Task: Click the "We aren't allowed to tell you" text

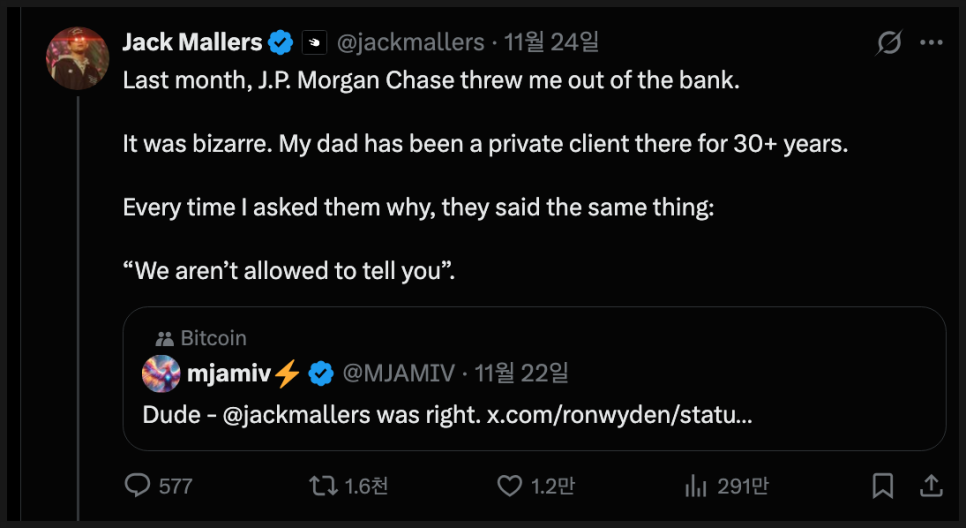Action: click(x=289, y=272)
